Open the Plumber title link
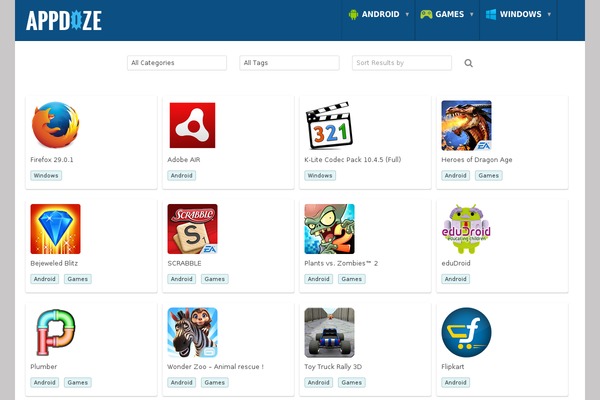Image resolution: width=600 pixels, height=400 pixels. click(x=44, y=367)
